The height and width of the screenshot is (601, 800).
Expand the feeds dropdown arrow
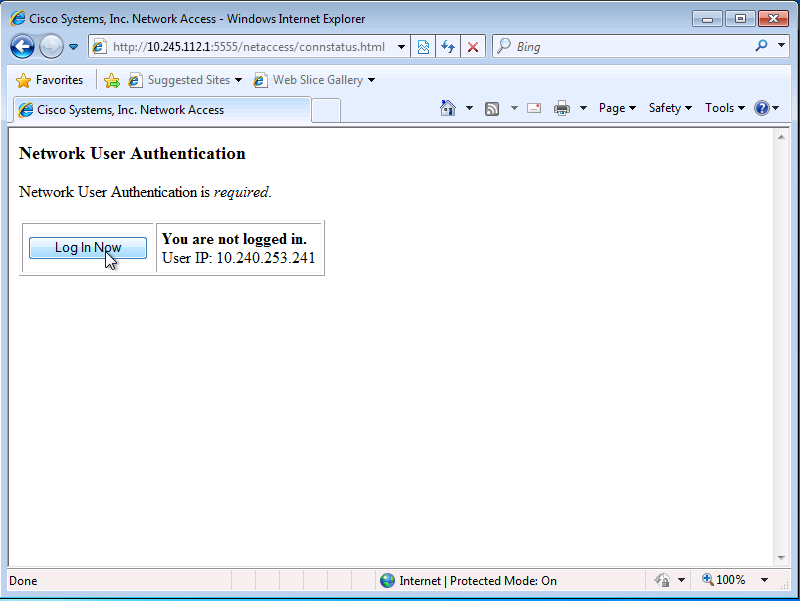point(514,108)
